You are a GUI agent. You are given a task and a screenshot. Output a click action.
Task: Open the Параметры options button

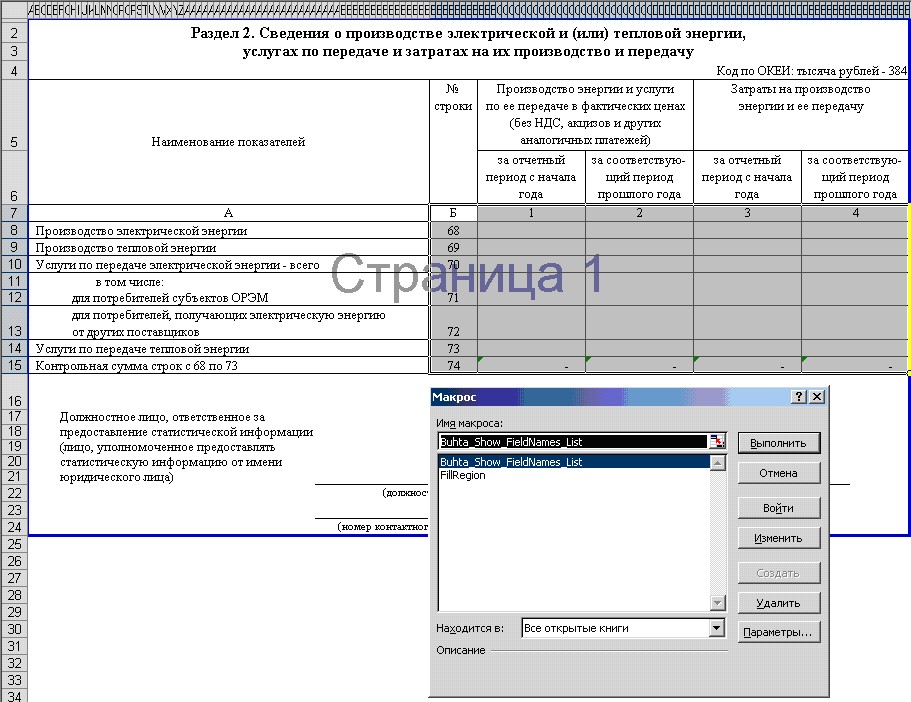[779, 632]
